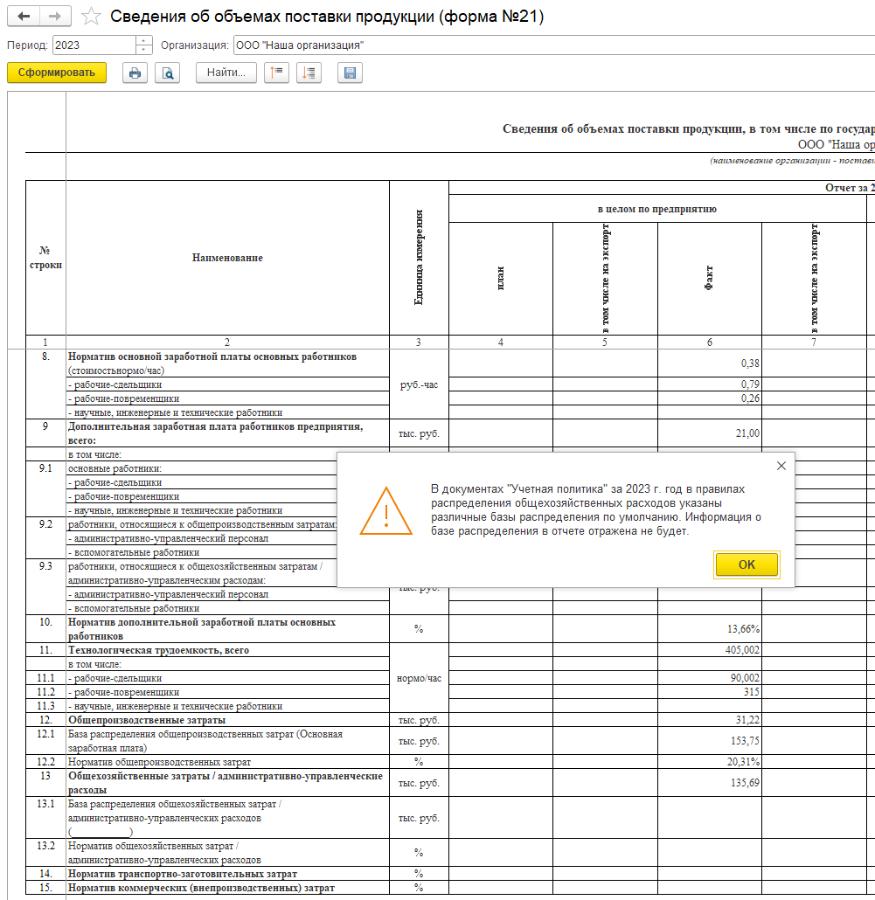The height and width of the screenshot is (900, 875).
Task: Select the 135,69 cell in row 13
Action: [x=709, y=783]
